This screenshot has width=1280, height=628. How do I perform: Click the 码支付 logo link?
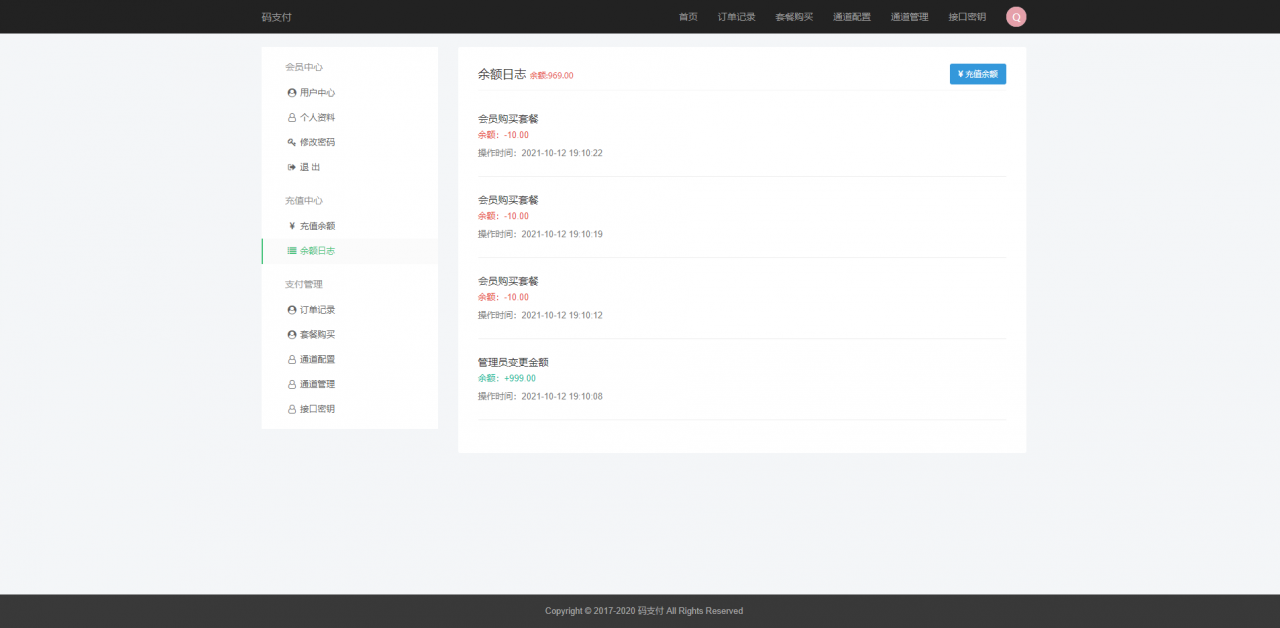click(277, 16)
